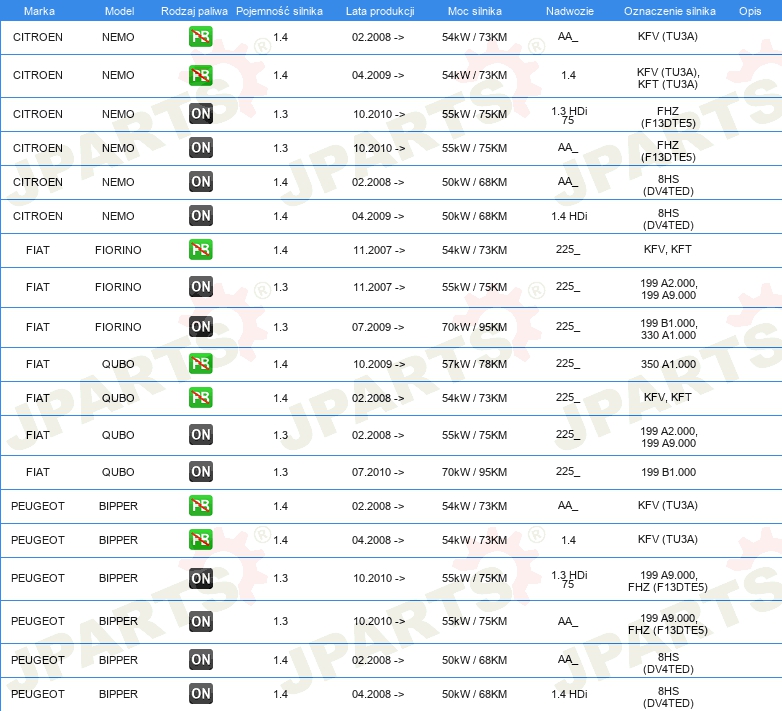Select the 350 A1.000 engine code cell
This screenshot has height=711, width=782.
(668, 364)
